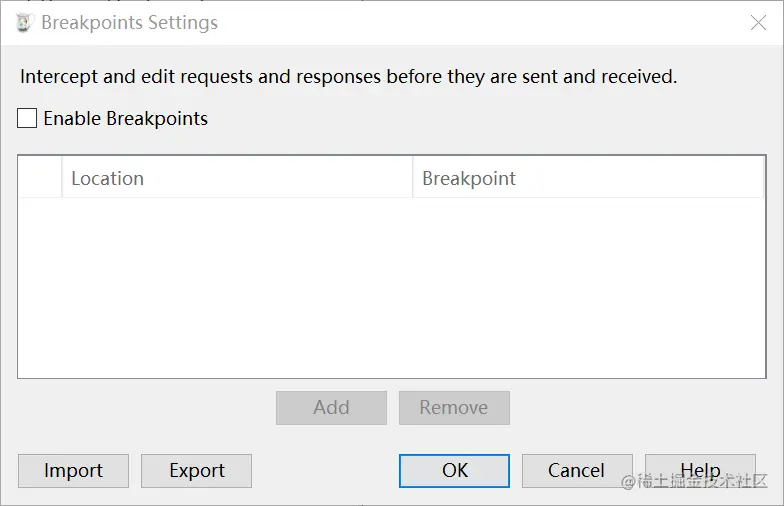Sort by the Location column header
Image resolution: width=784 pixels, height=506 pixels.
pyautogui.click(x=237, y=178)
